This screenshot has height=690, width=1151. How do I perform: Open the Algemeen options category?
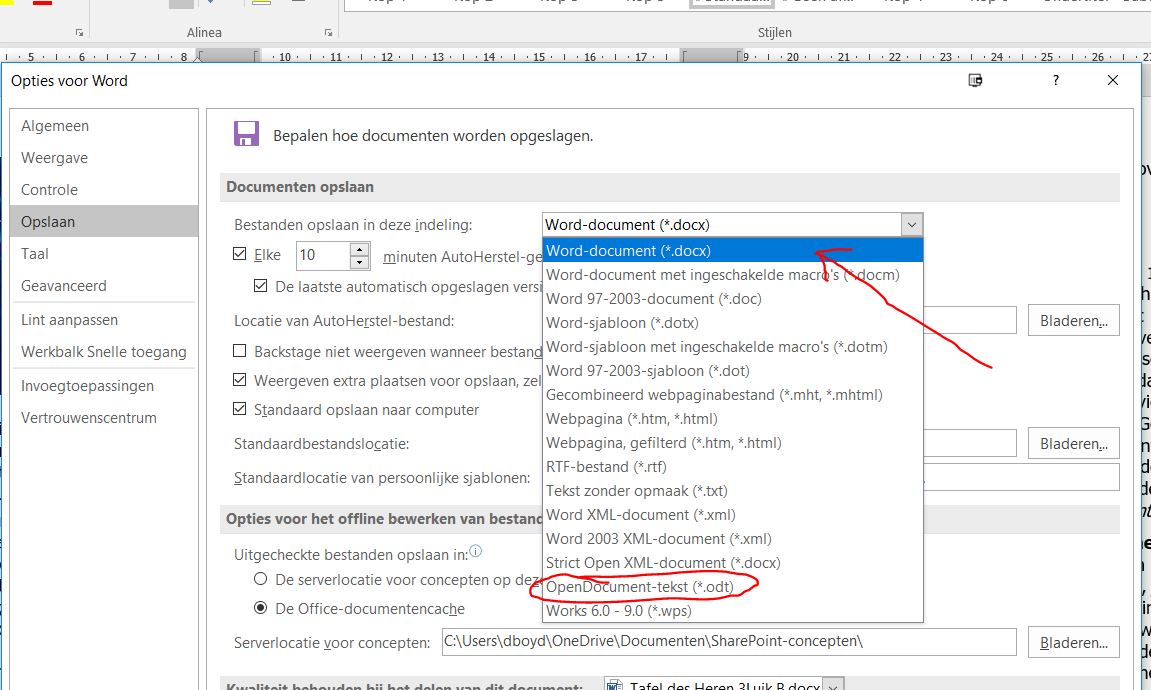click(104, 126)
